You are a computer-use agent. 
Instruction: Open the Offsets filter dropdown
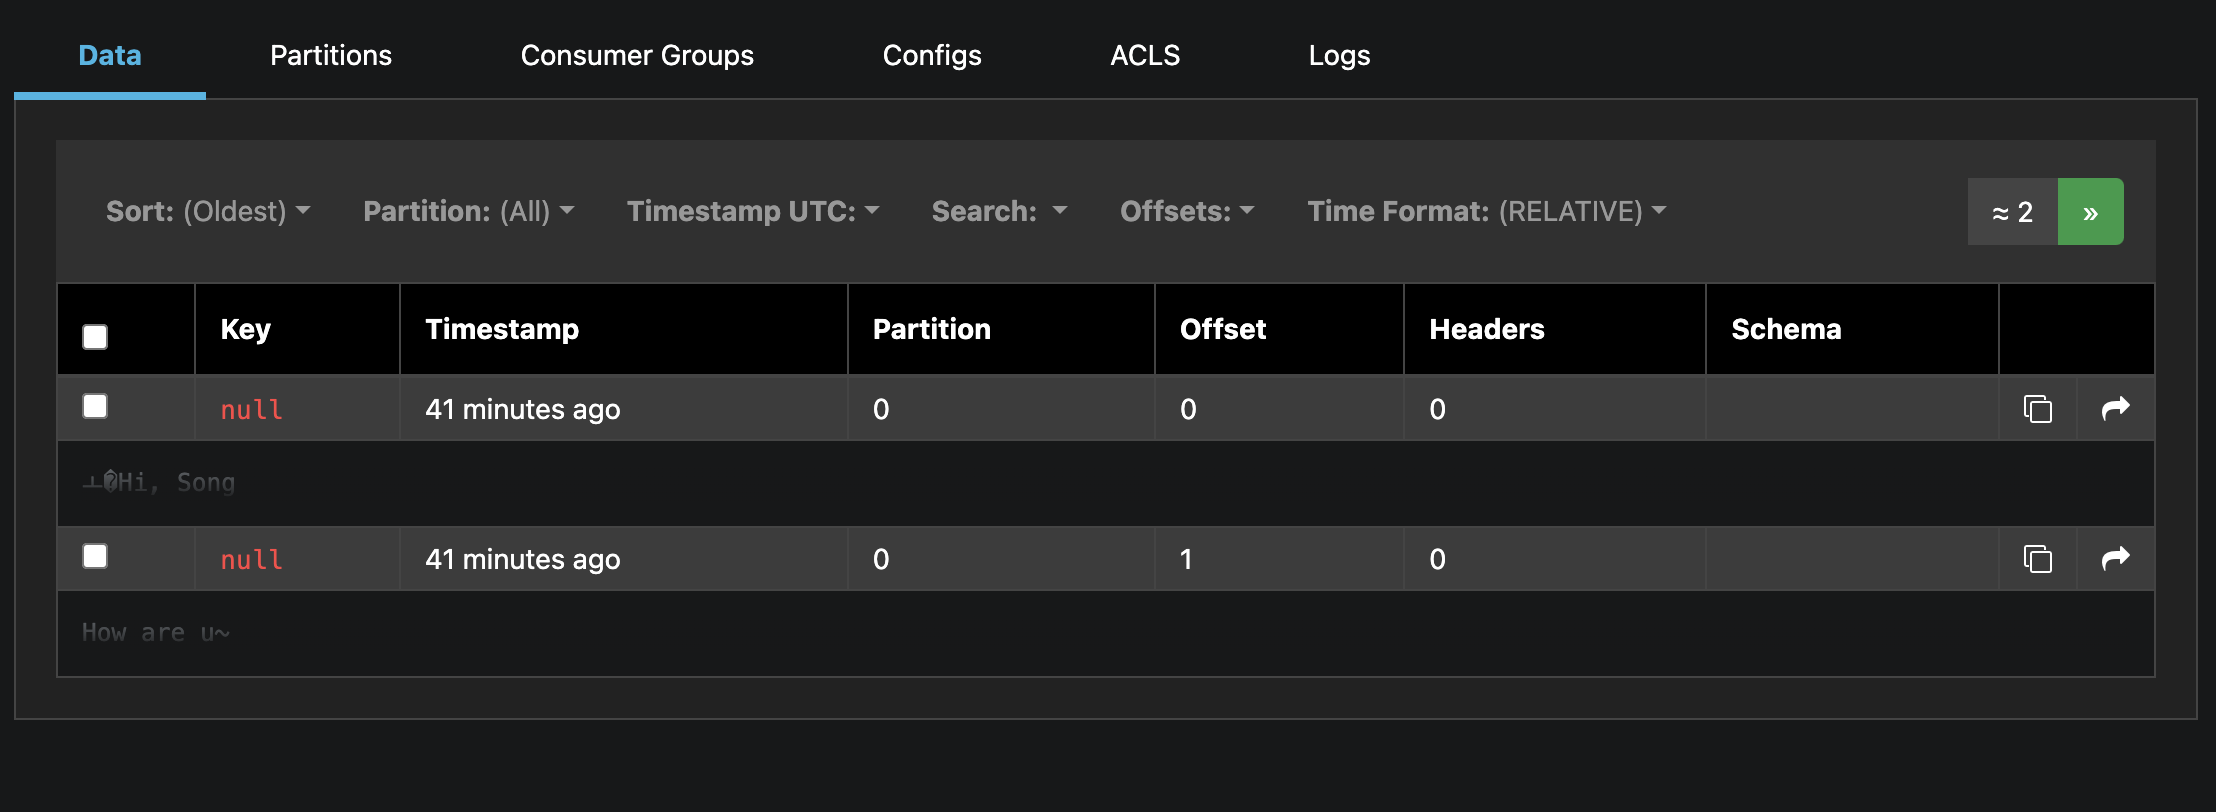(x=1187, y=211)
